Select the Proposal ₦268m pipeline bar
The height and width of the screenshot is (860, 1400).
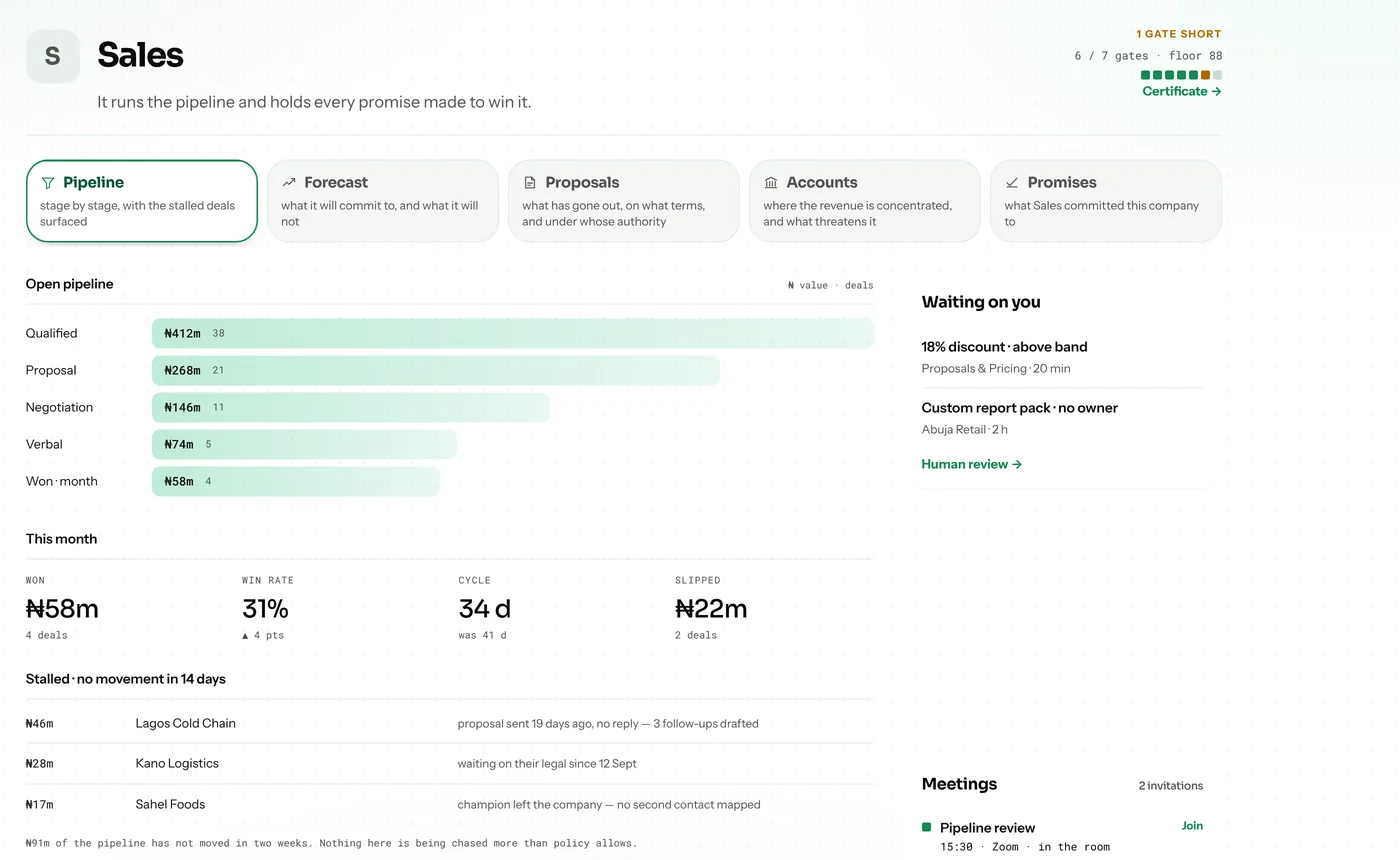click(x=436, y=370)
